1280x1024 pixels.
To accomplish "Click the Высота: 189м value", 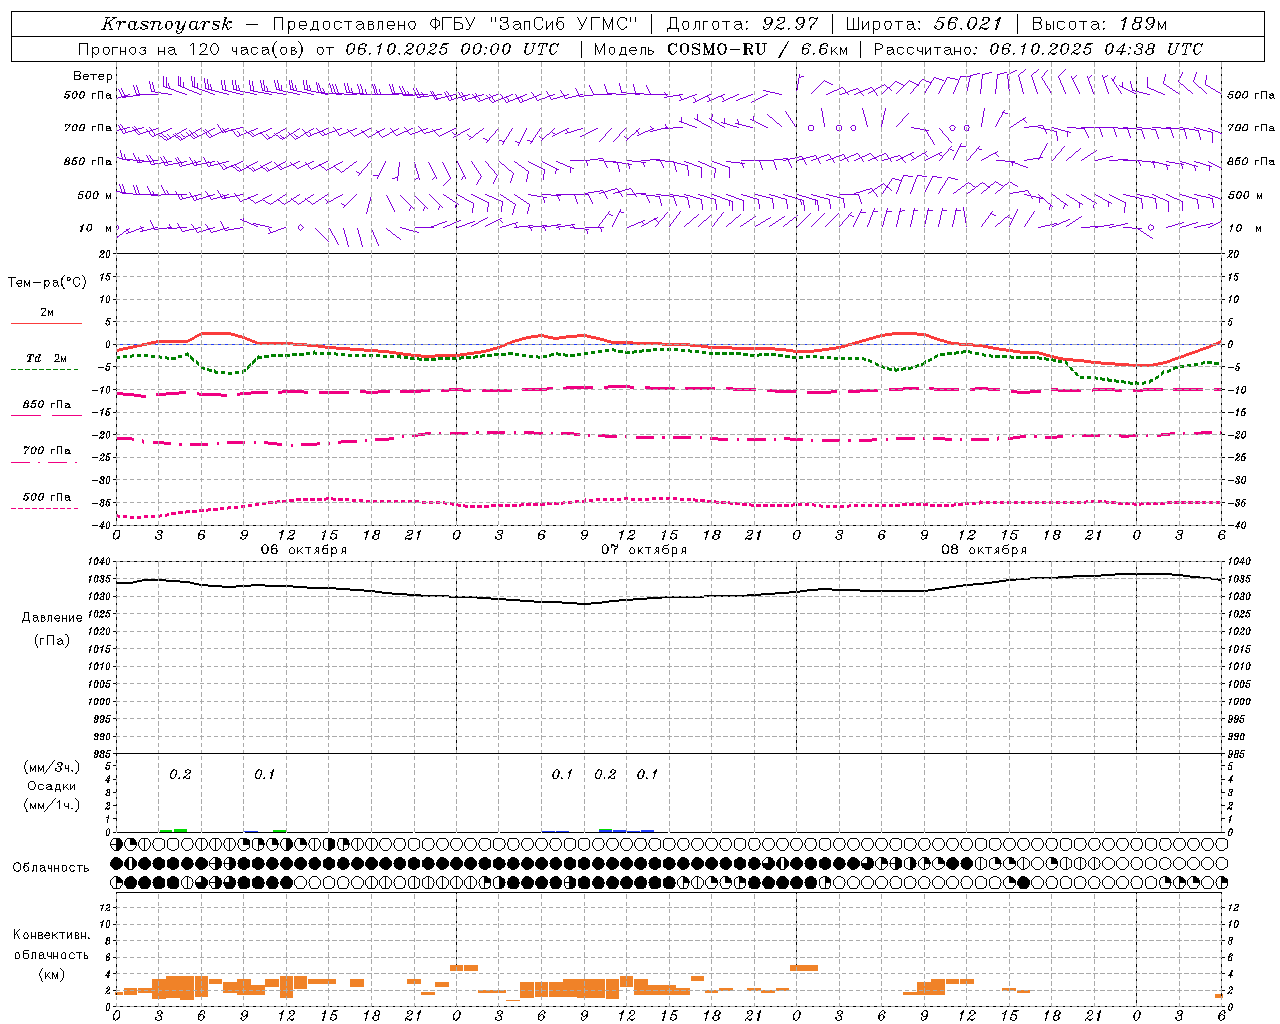I will pyautogui.click(x=1099, y=24).
